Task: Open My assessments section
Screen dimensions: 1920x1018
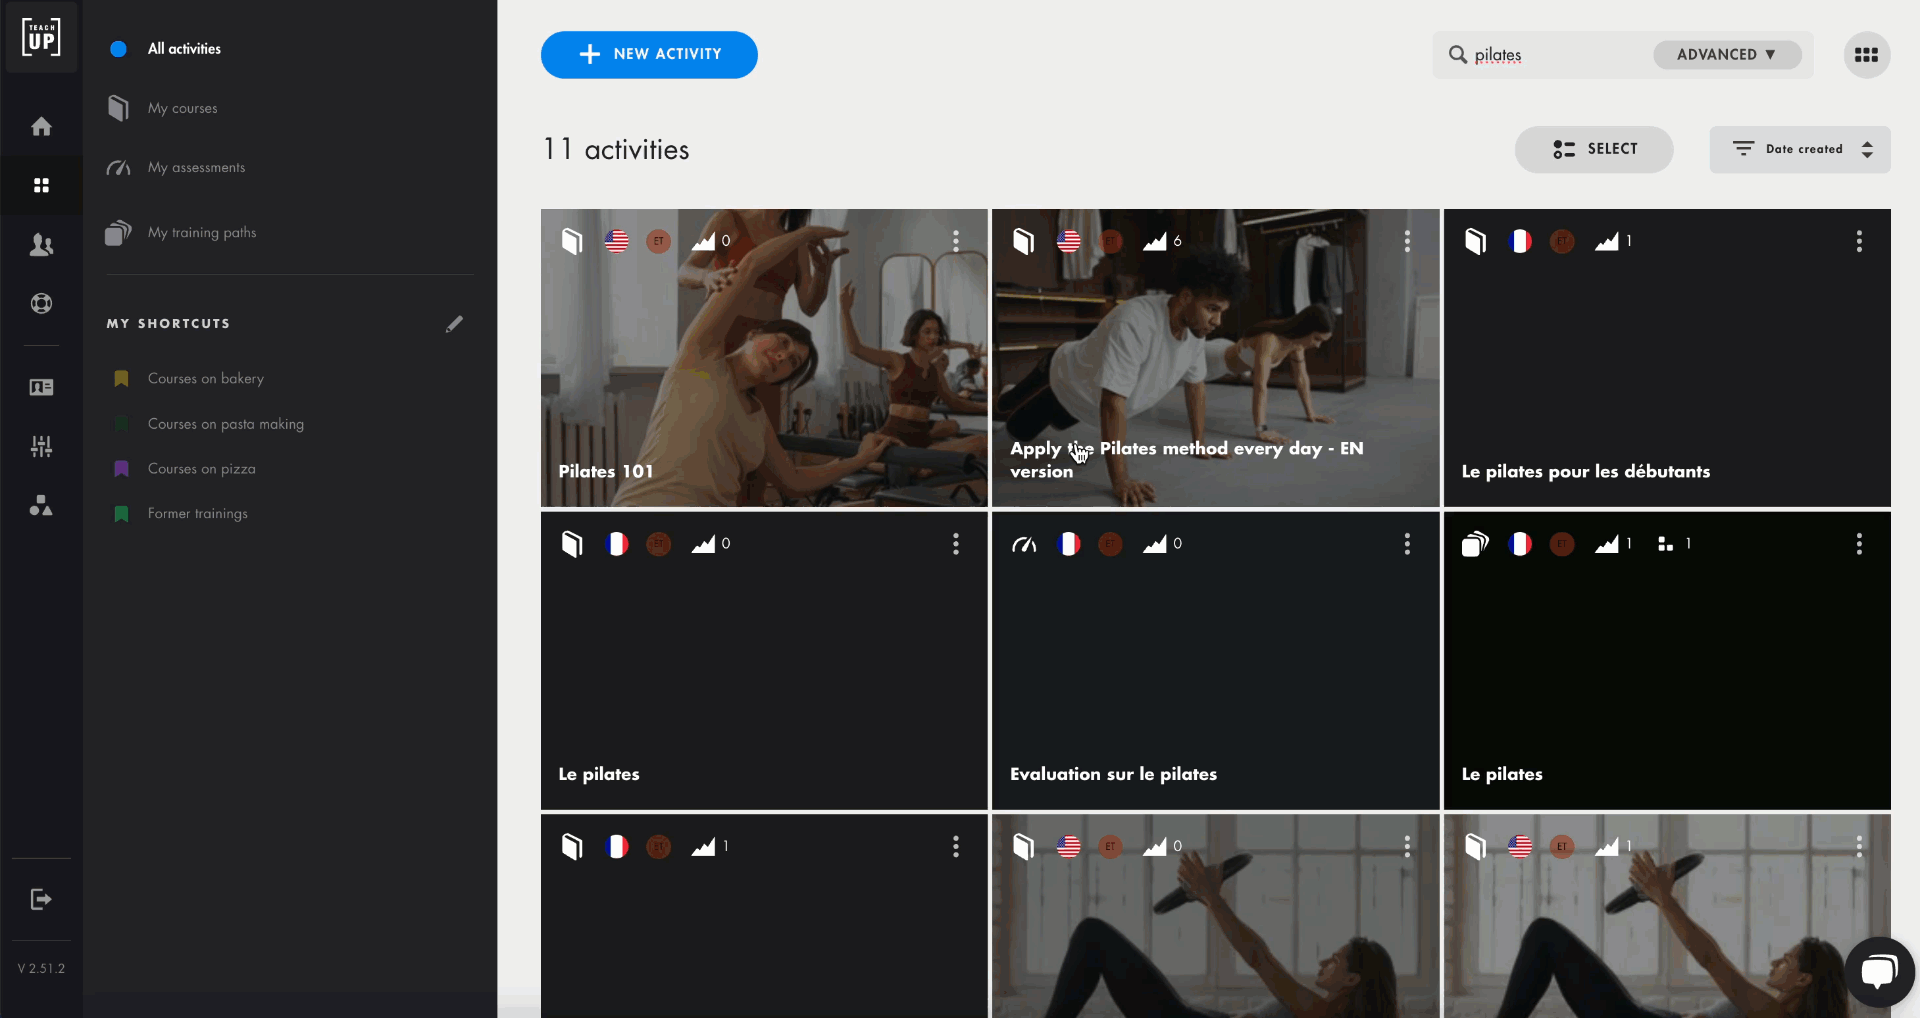Action: (196, 168)
